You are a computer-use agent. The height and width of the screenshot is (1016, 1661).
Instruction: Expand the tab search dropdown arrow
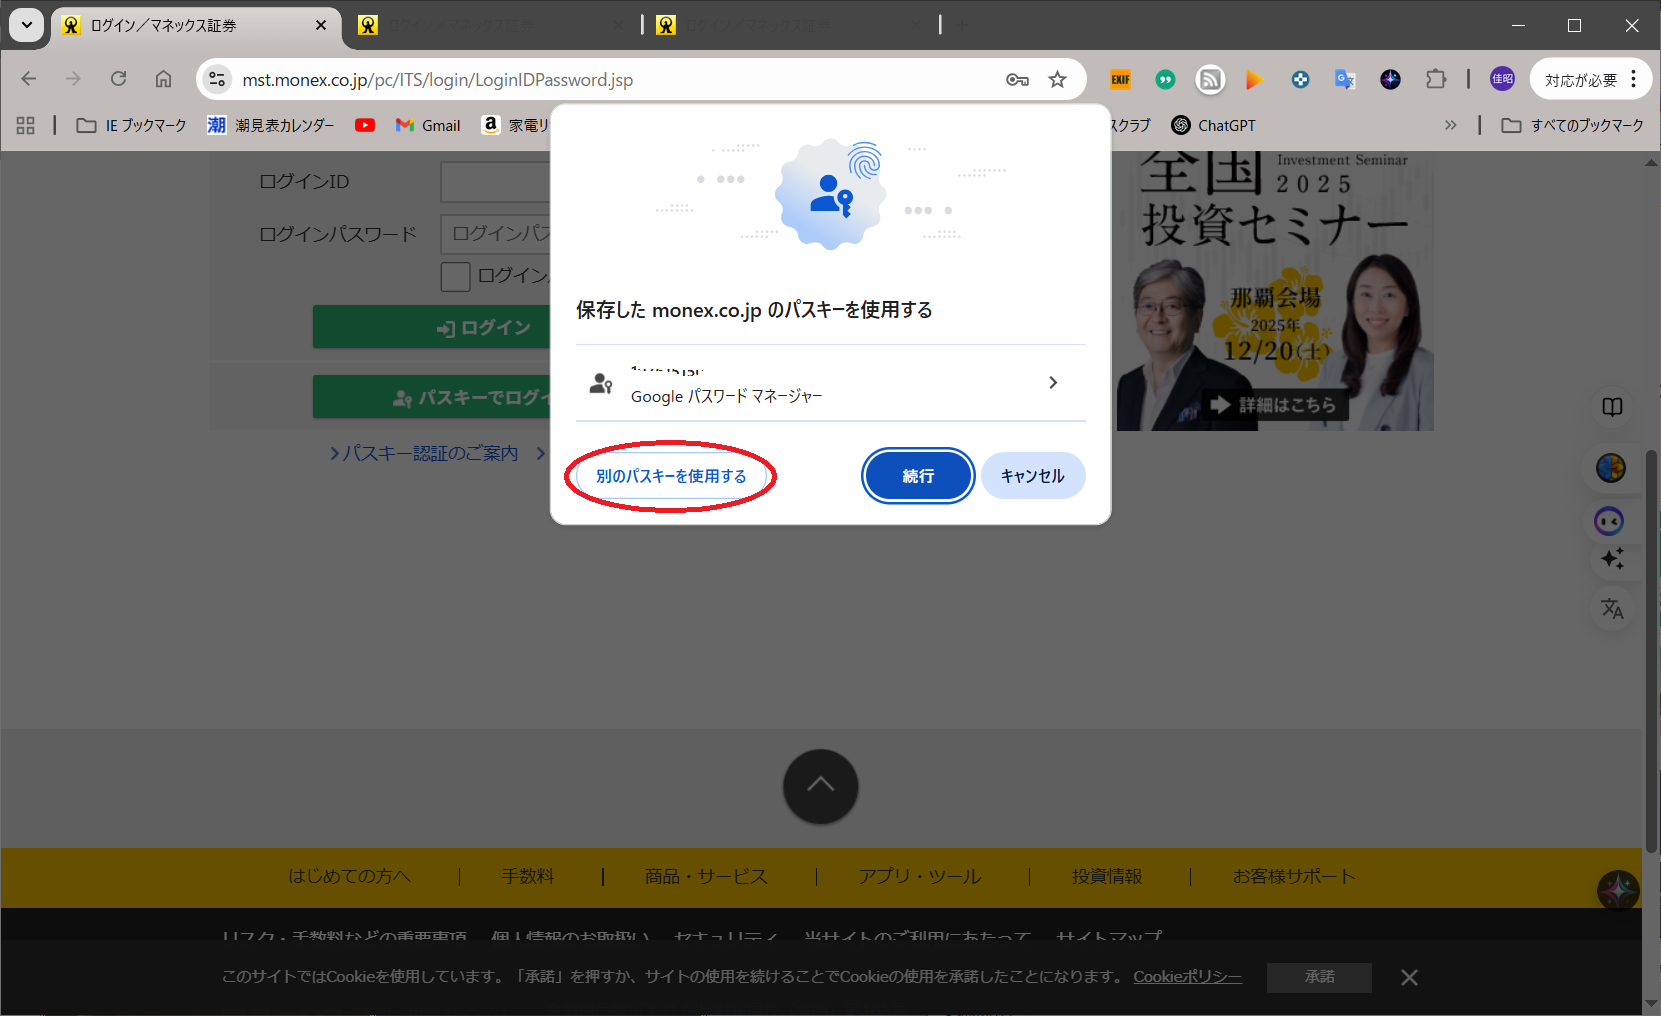click(x=26, y=25)
